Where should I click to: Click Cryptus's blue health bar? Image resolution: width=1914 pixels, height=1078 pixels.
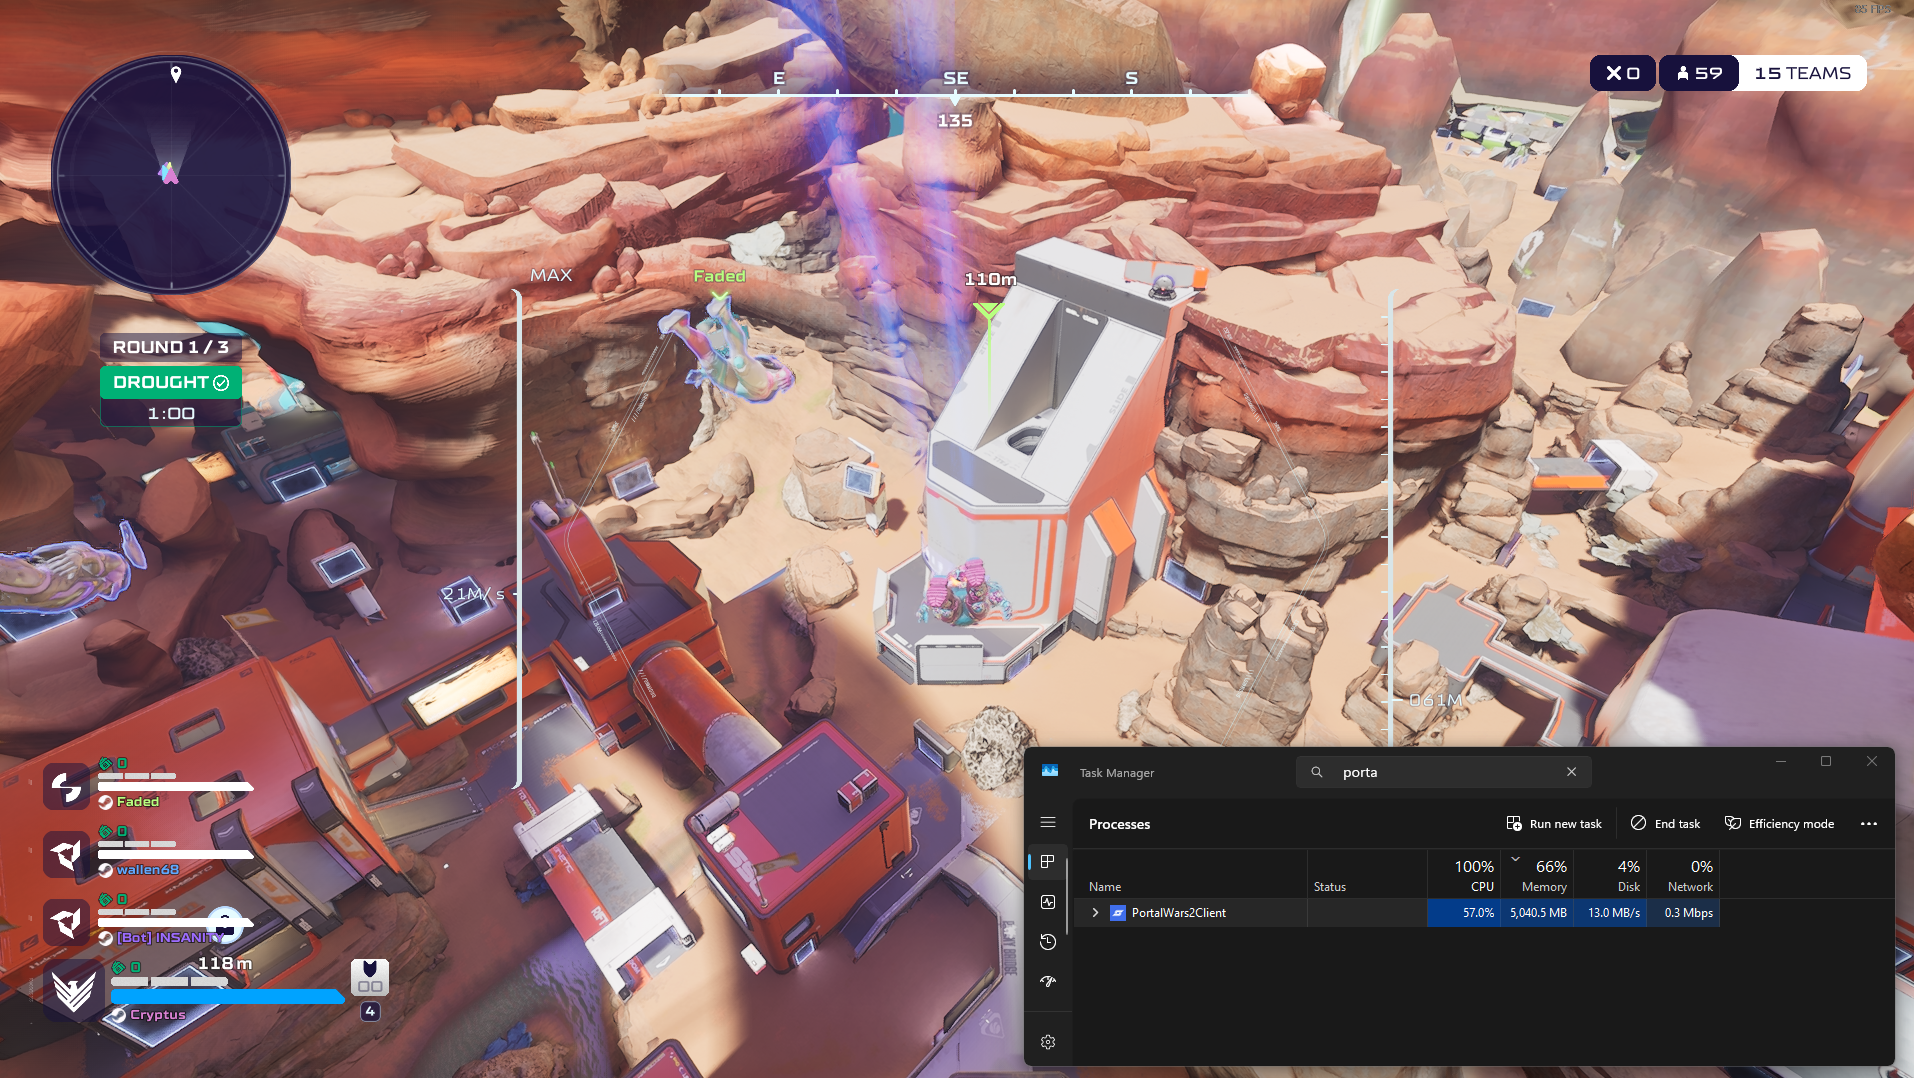227,997
